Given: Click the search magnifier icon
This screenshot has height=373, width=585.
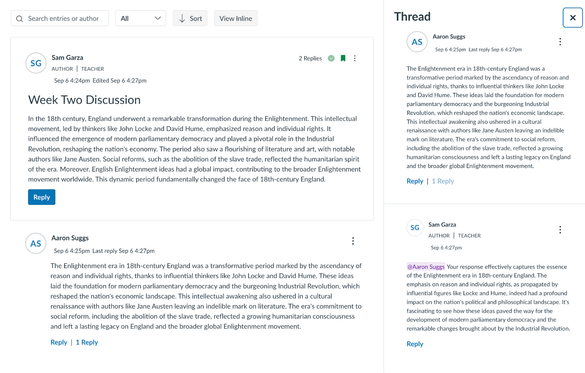Looking at the screenshot, I should click(19, 18).
